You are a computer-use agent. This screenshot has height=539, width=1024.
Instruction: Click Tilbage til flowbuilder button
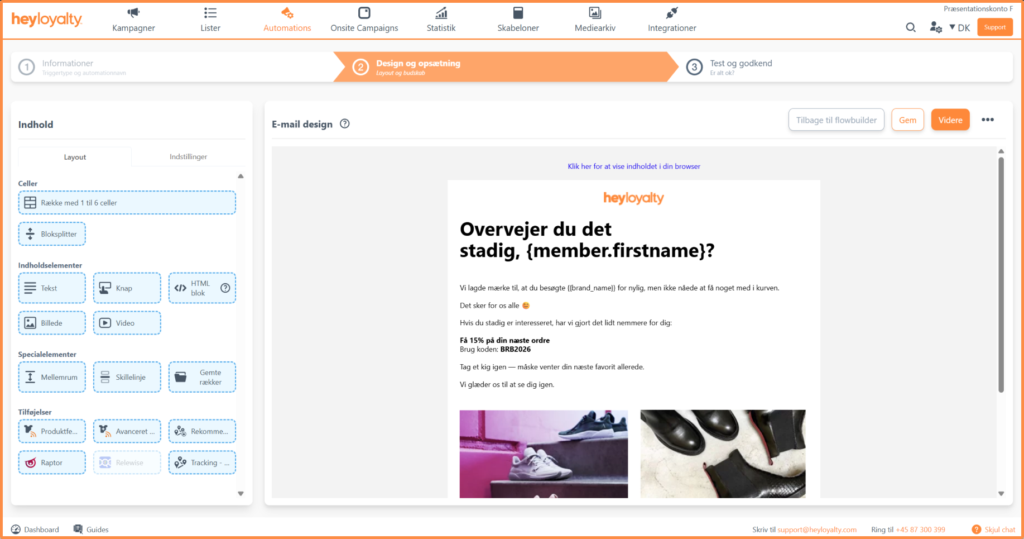click(x=836, y=120)
